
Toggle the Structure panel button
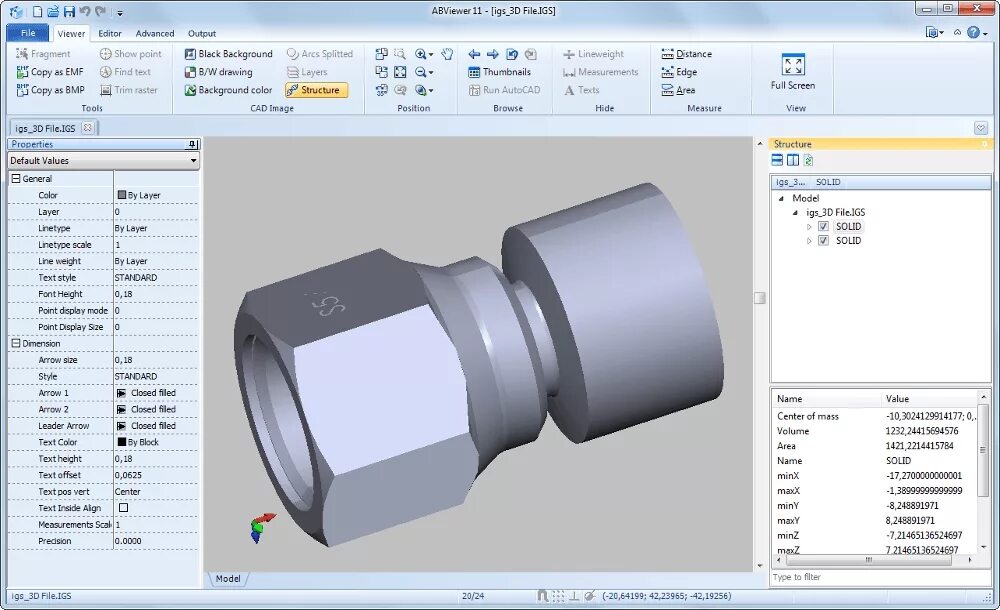tap(316, 90)
